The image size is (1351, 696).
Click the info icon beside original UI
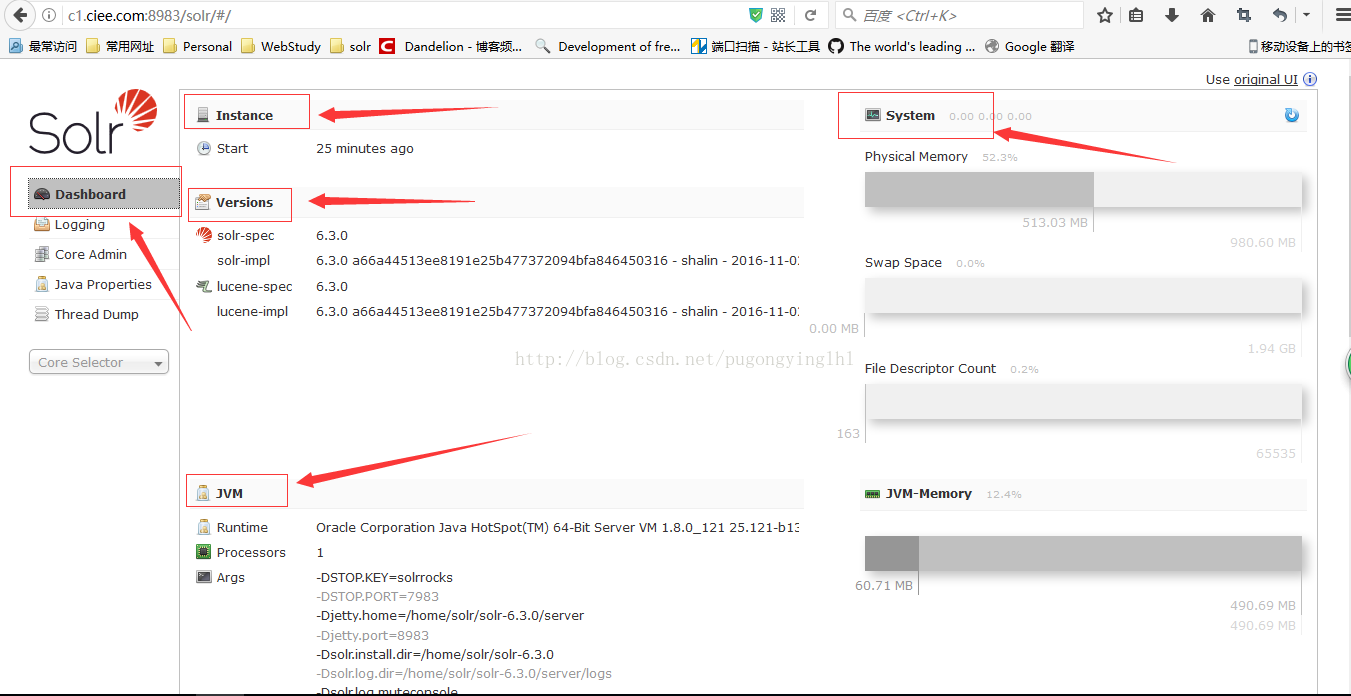[1310, 79]
